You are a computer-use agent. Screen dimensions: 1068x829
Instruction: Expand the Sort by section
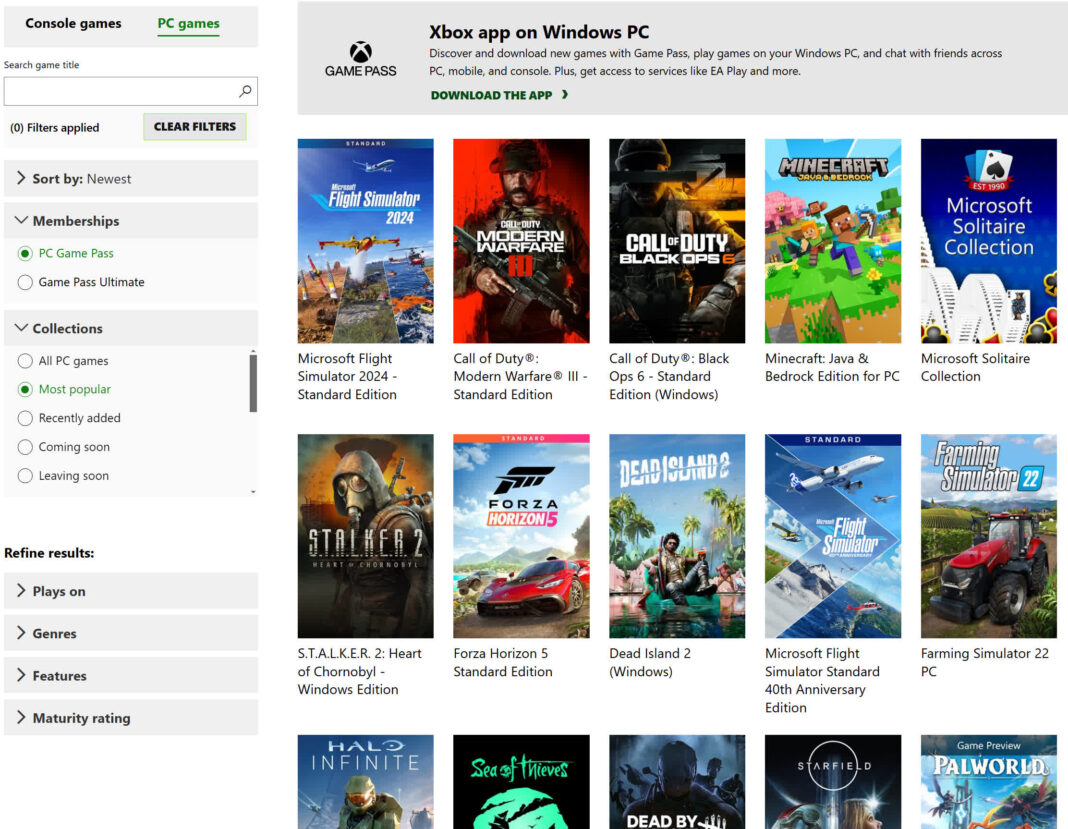point(131,179)
